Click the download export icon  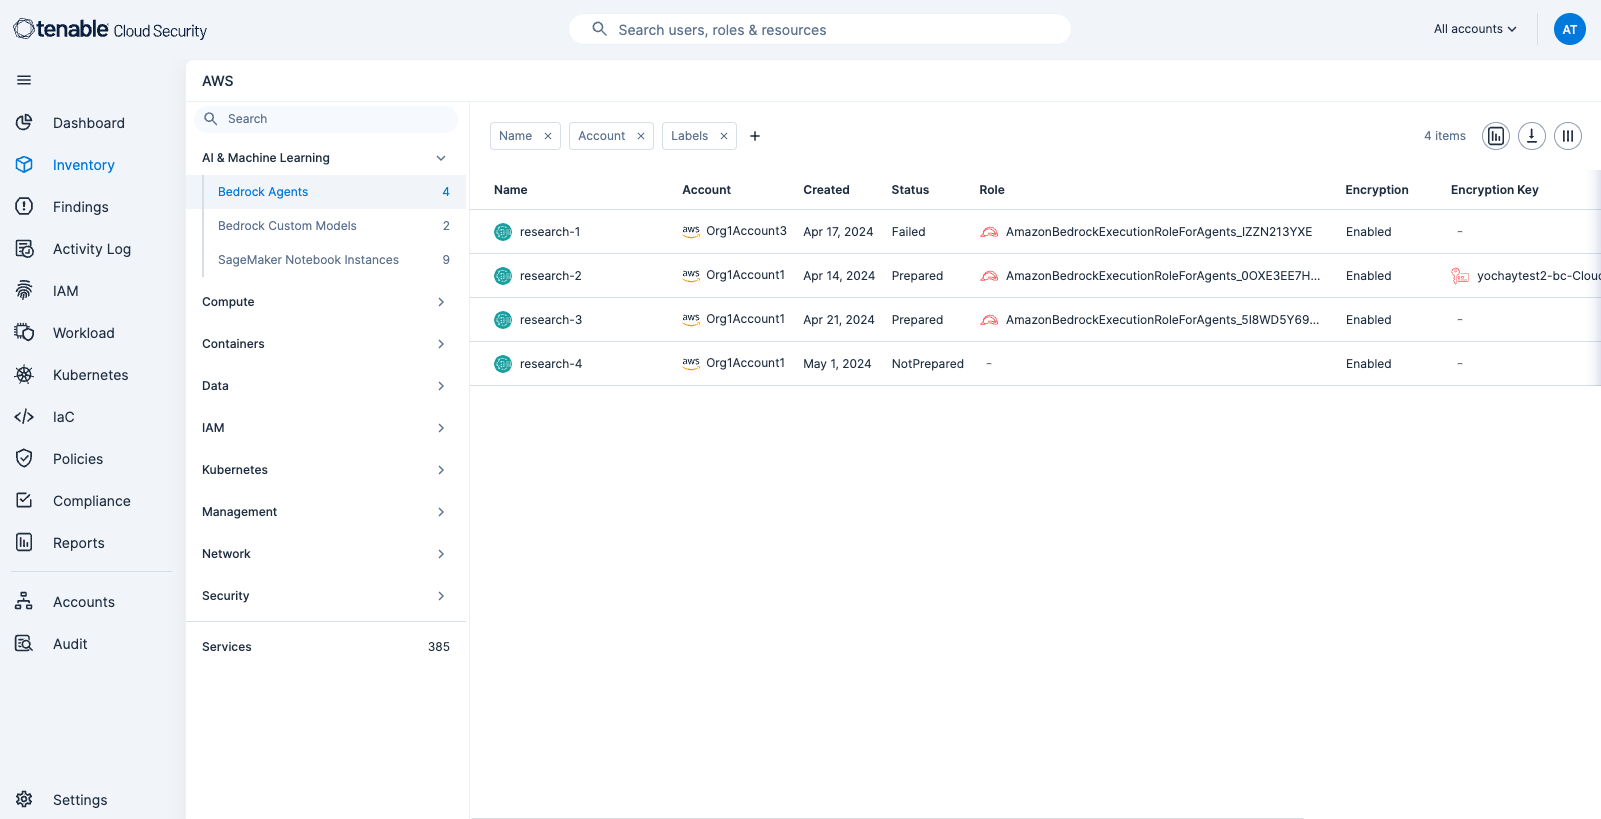1531,136
